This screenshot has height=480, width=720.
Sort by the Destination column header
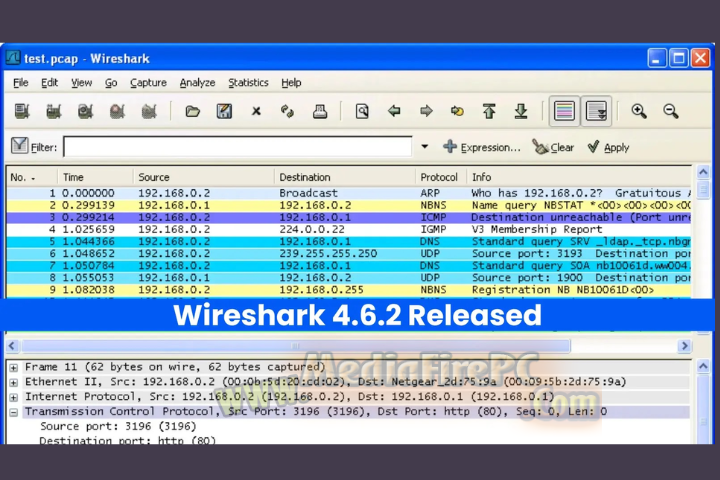345,177
